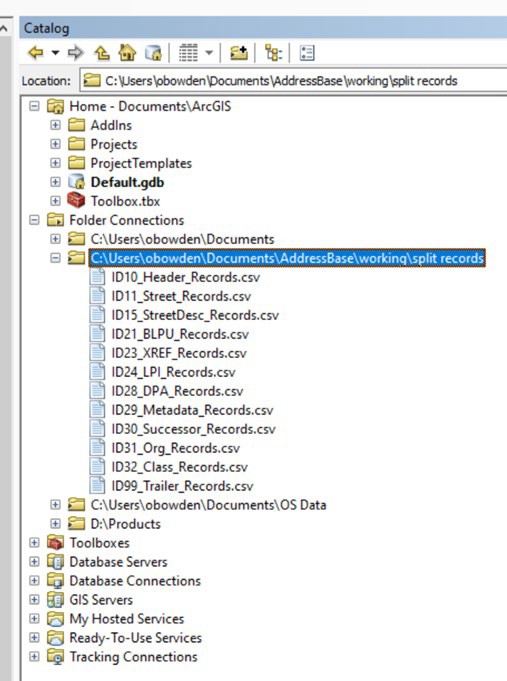The image size is (507, 681).
Task: Expand the Database Connections node
Action: coord(34,581)
